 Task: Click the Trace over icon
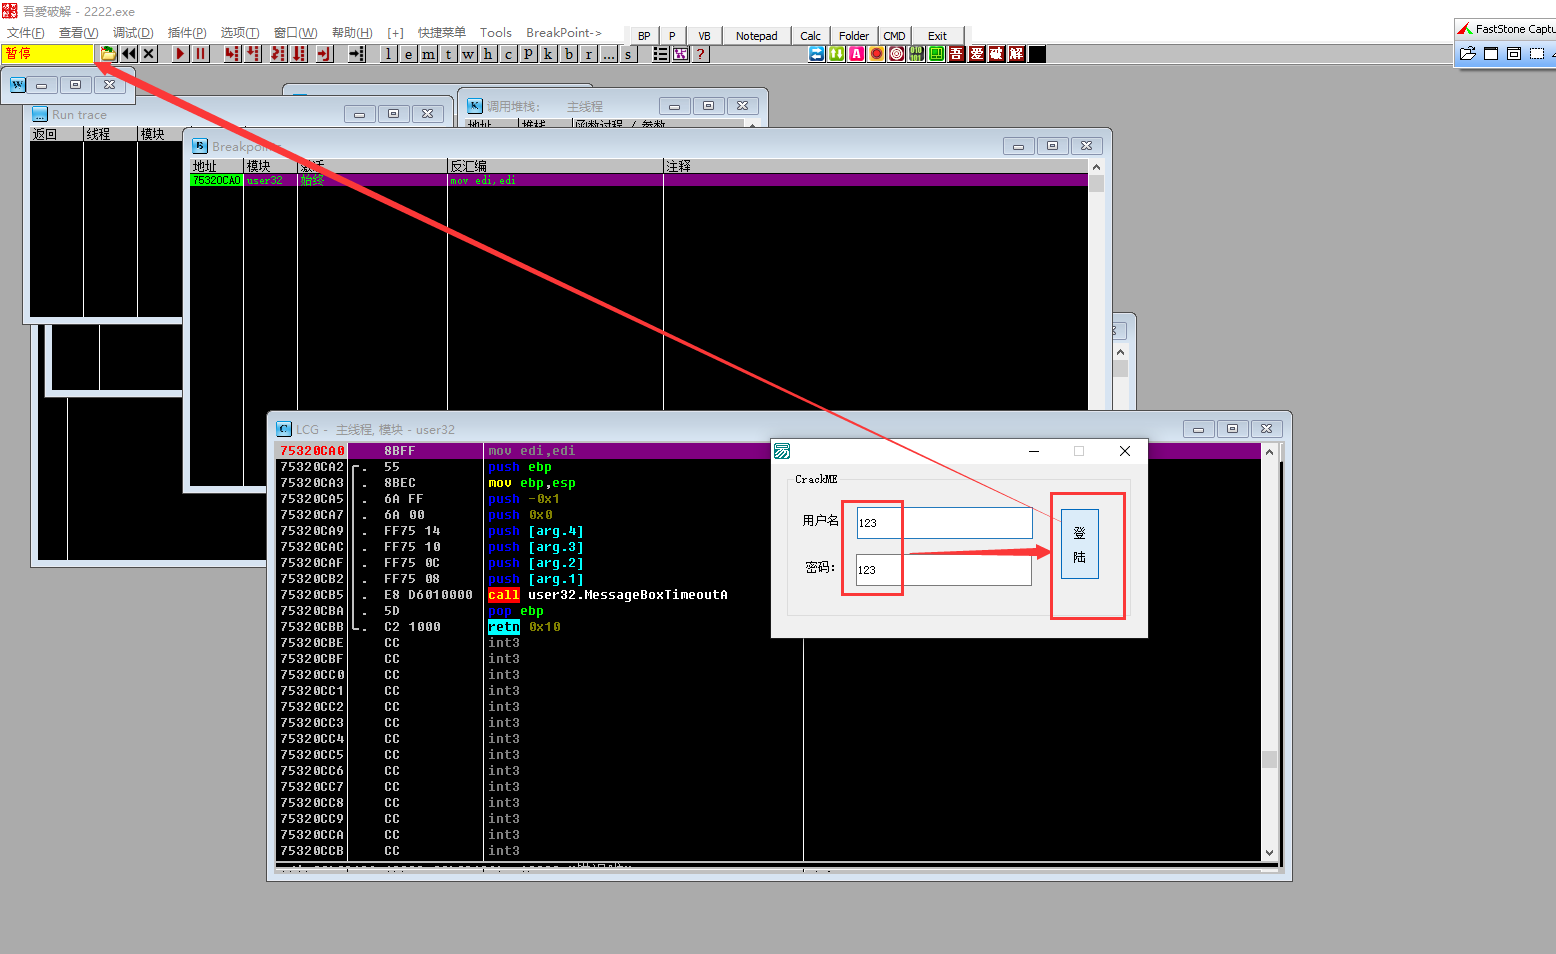299,54
